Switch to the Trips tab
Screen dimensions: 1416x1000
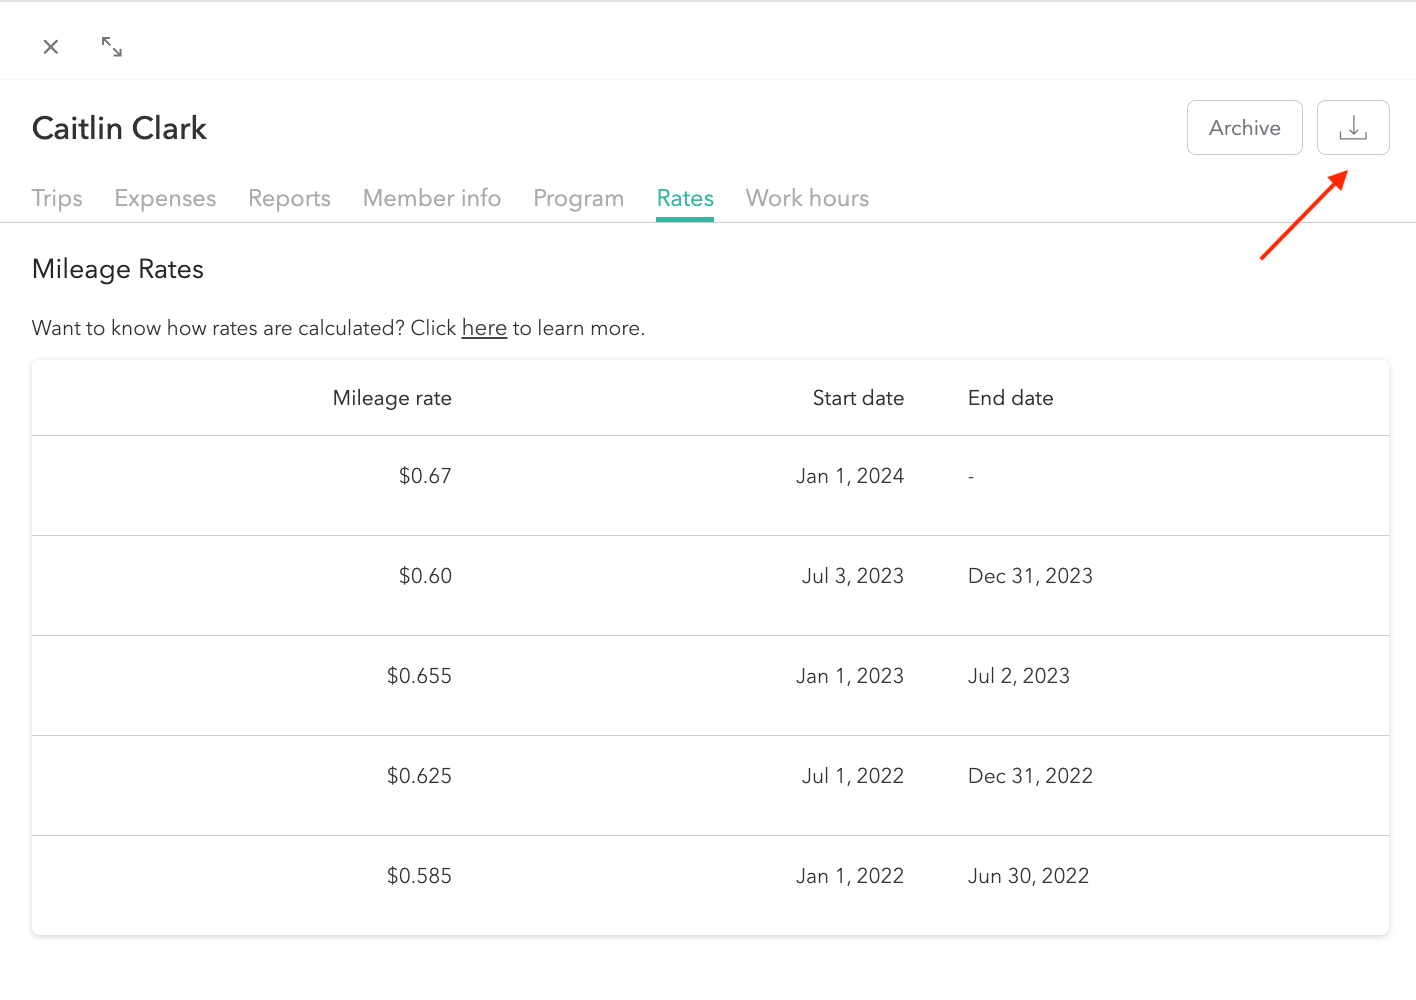(57, 198)
